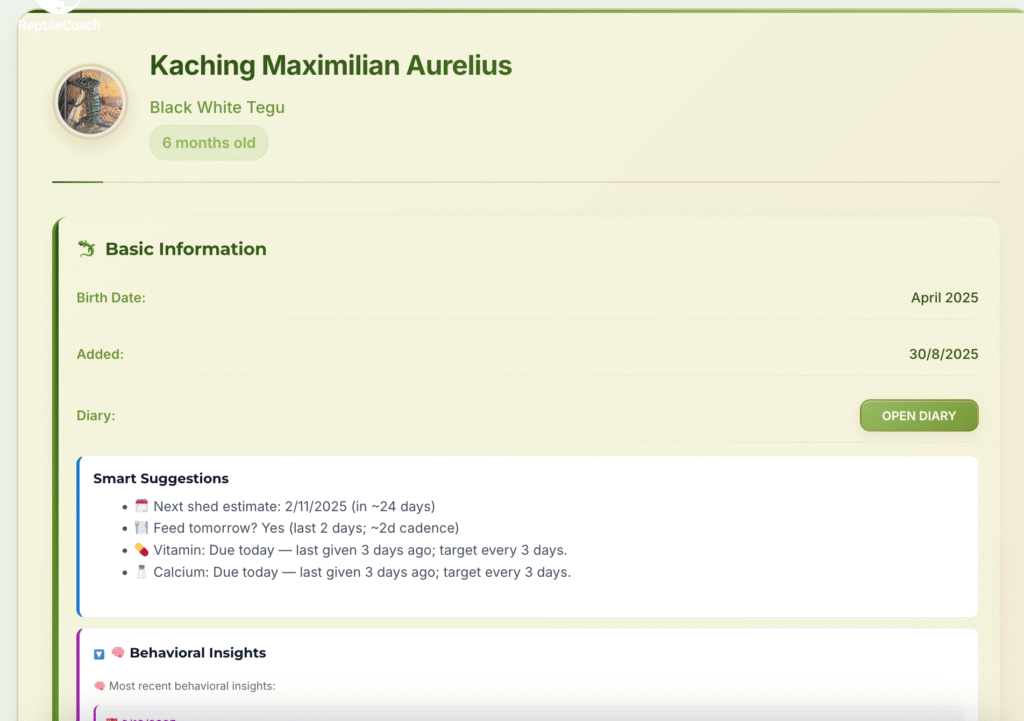
Task: Click the Basic Information section heading
Action: (186, 249)
